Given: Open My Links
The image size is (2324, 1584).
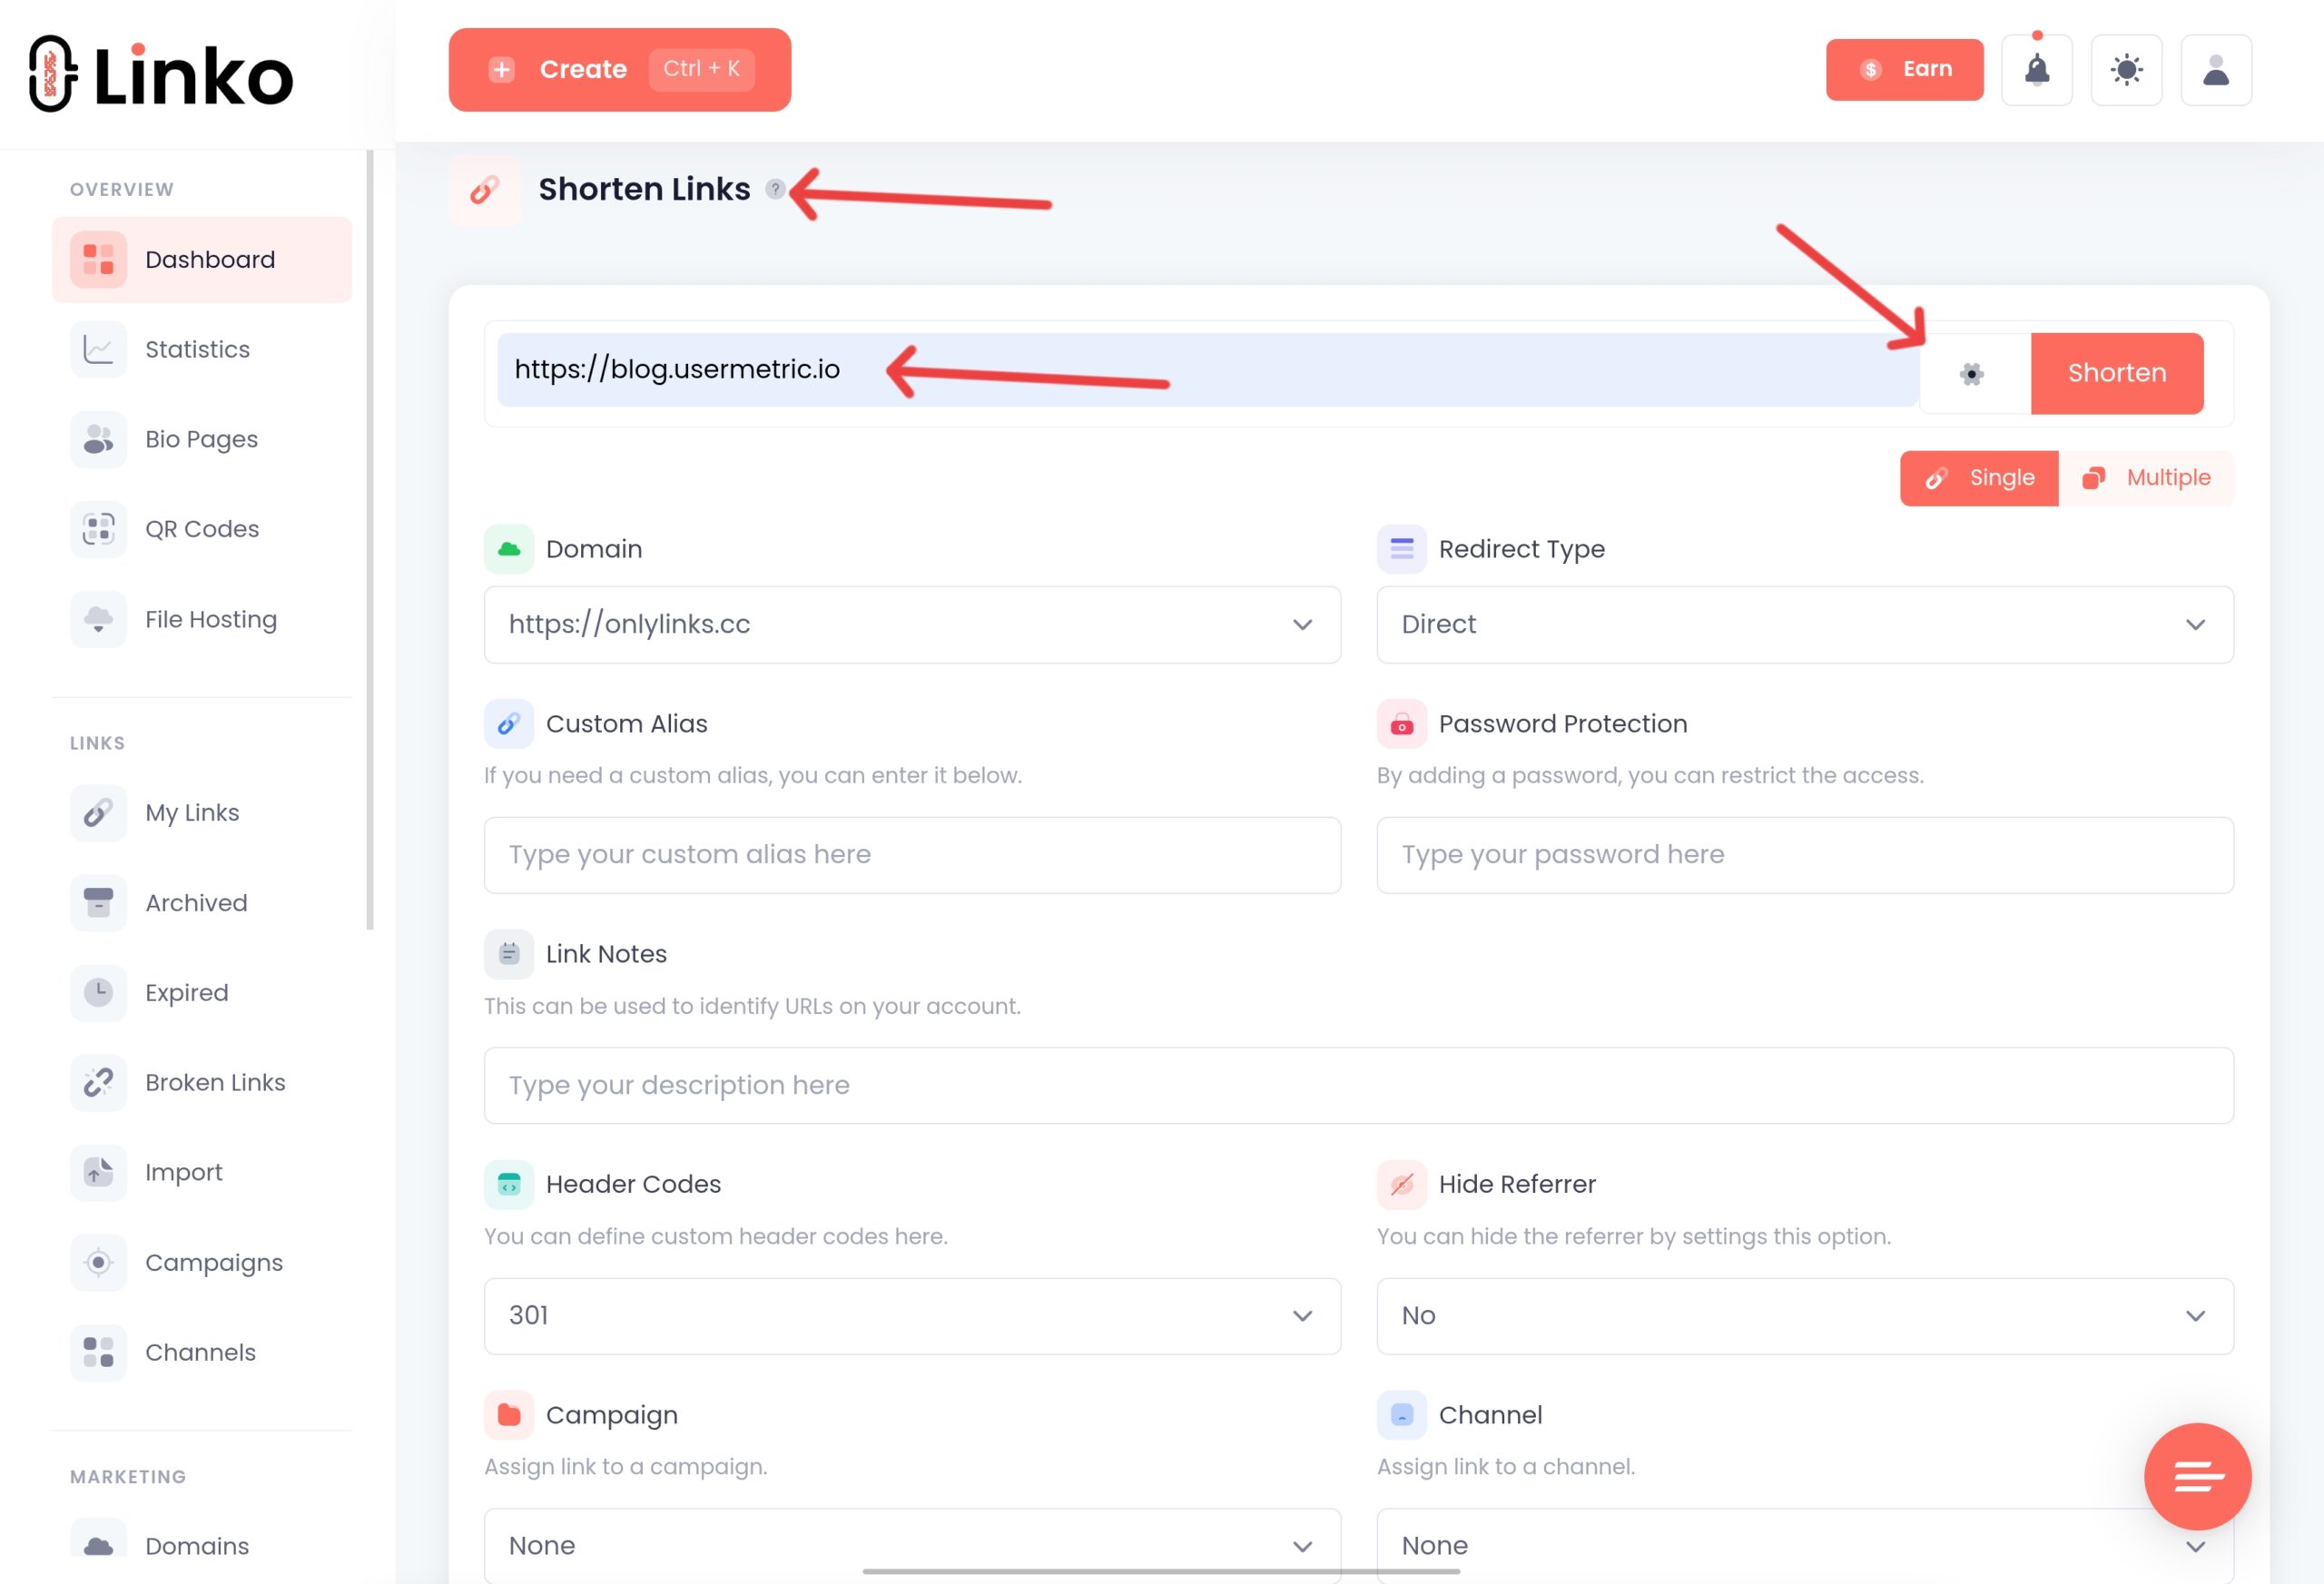Looking at the screenshot, I should [x=202, y=813].
